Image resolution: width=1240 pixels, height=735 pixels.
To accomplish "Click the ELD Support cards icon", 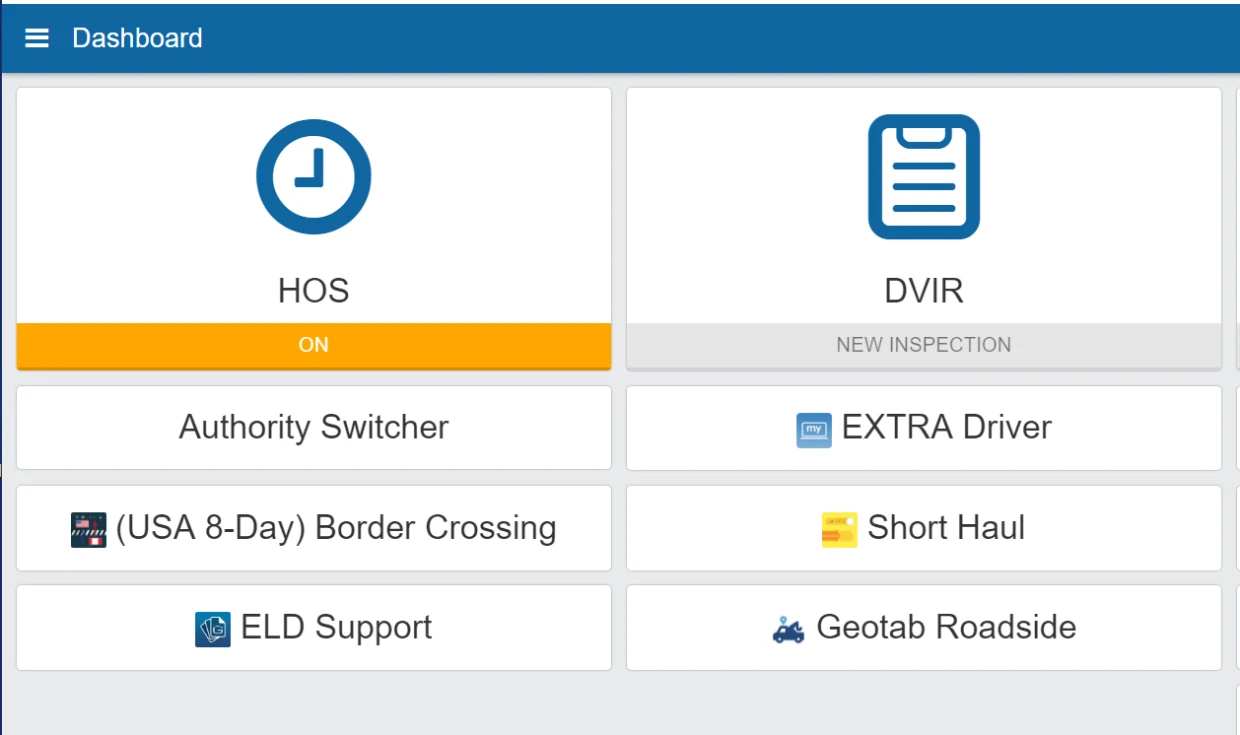I will pos(213,629).
